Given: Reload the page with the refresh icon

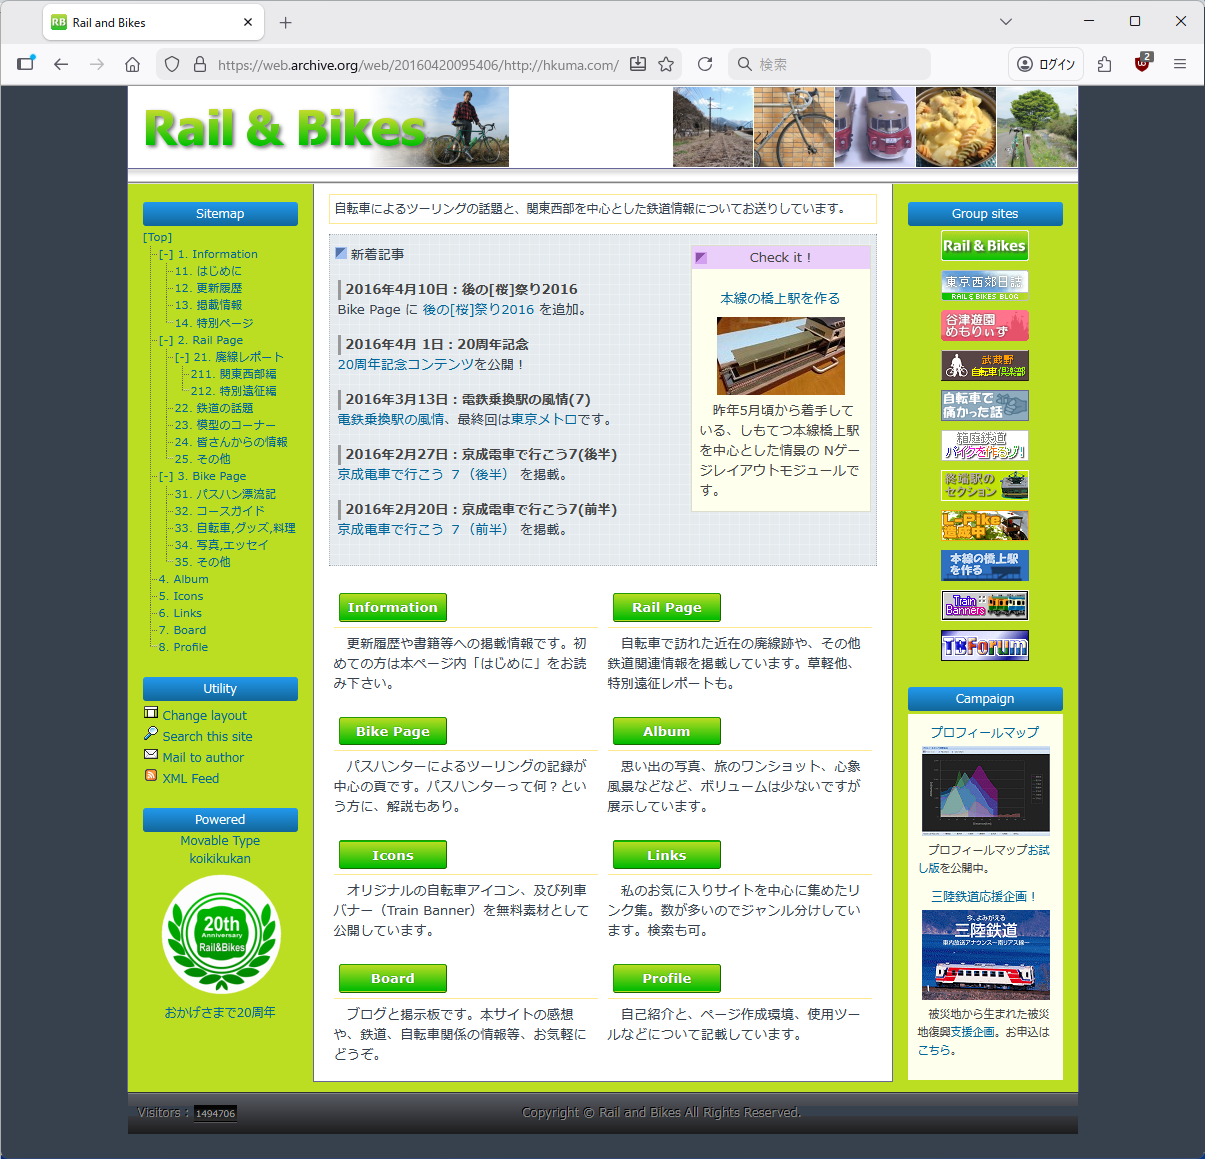Looking at the screenshot, I should click(705, 64).
